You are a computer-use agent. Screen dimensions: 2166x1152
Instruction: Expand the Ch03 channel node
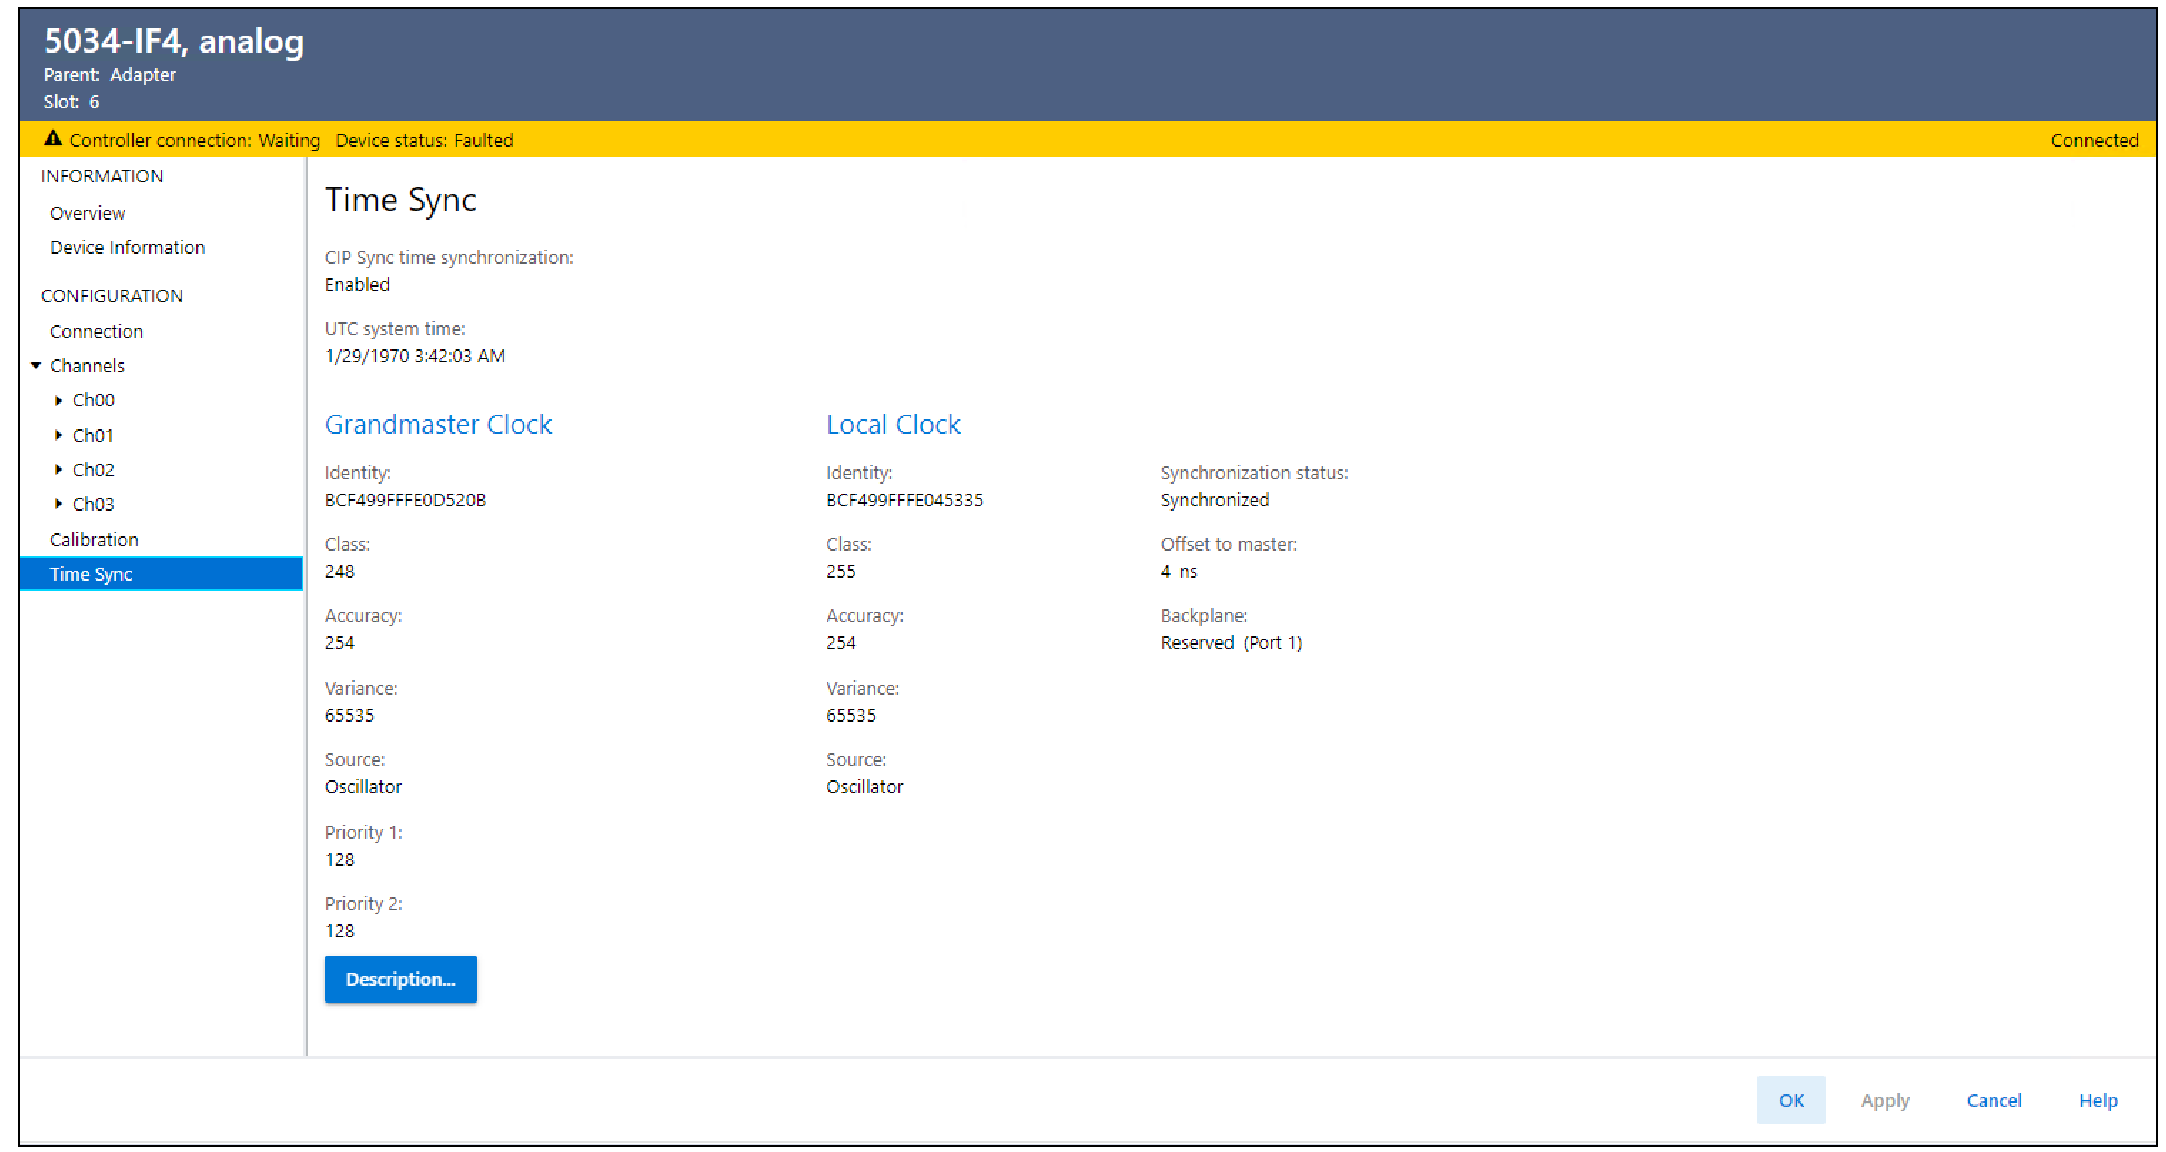(58, 504)
